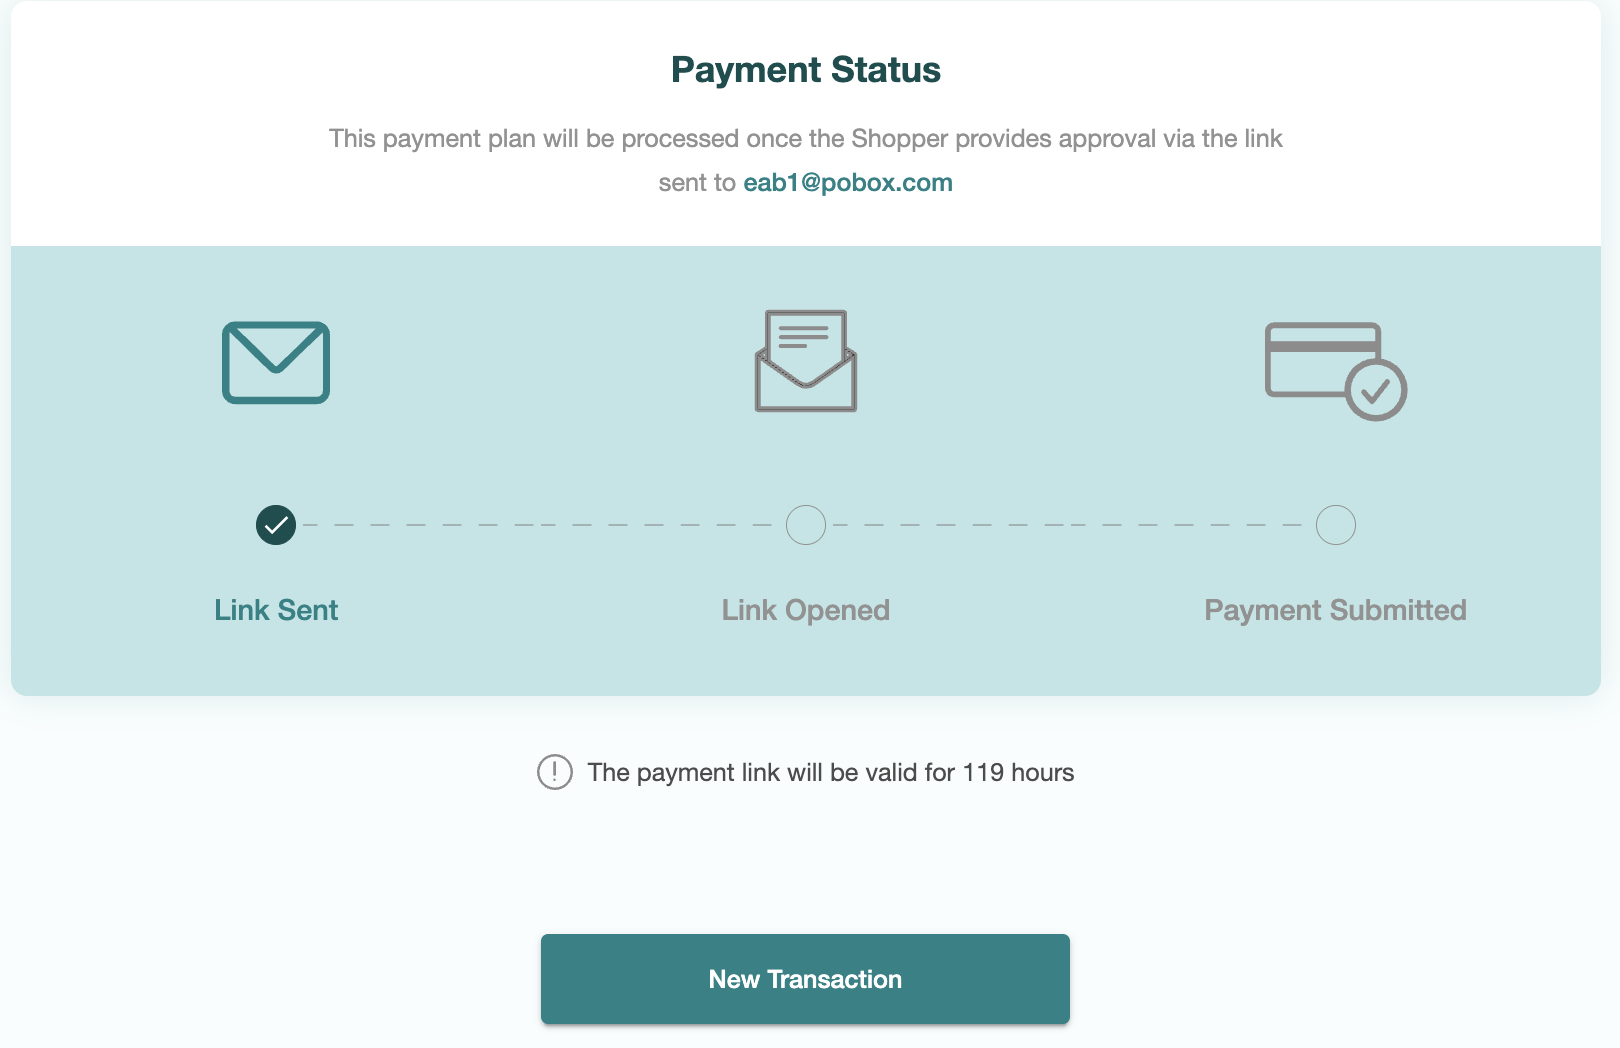Screen dimensions: 1620x1048
Task: Click the small check badge on card icon
Action: [1376, 390]
